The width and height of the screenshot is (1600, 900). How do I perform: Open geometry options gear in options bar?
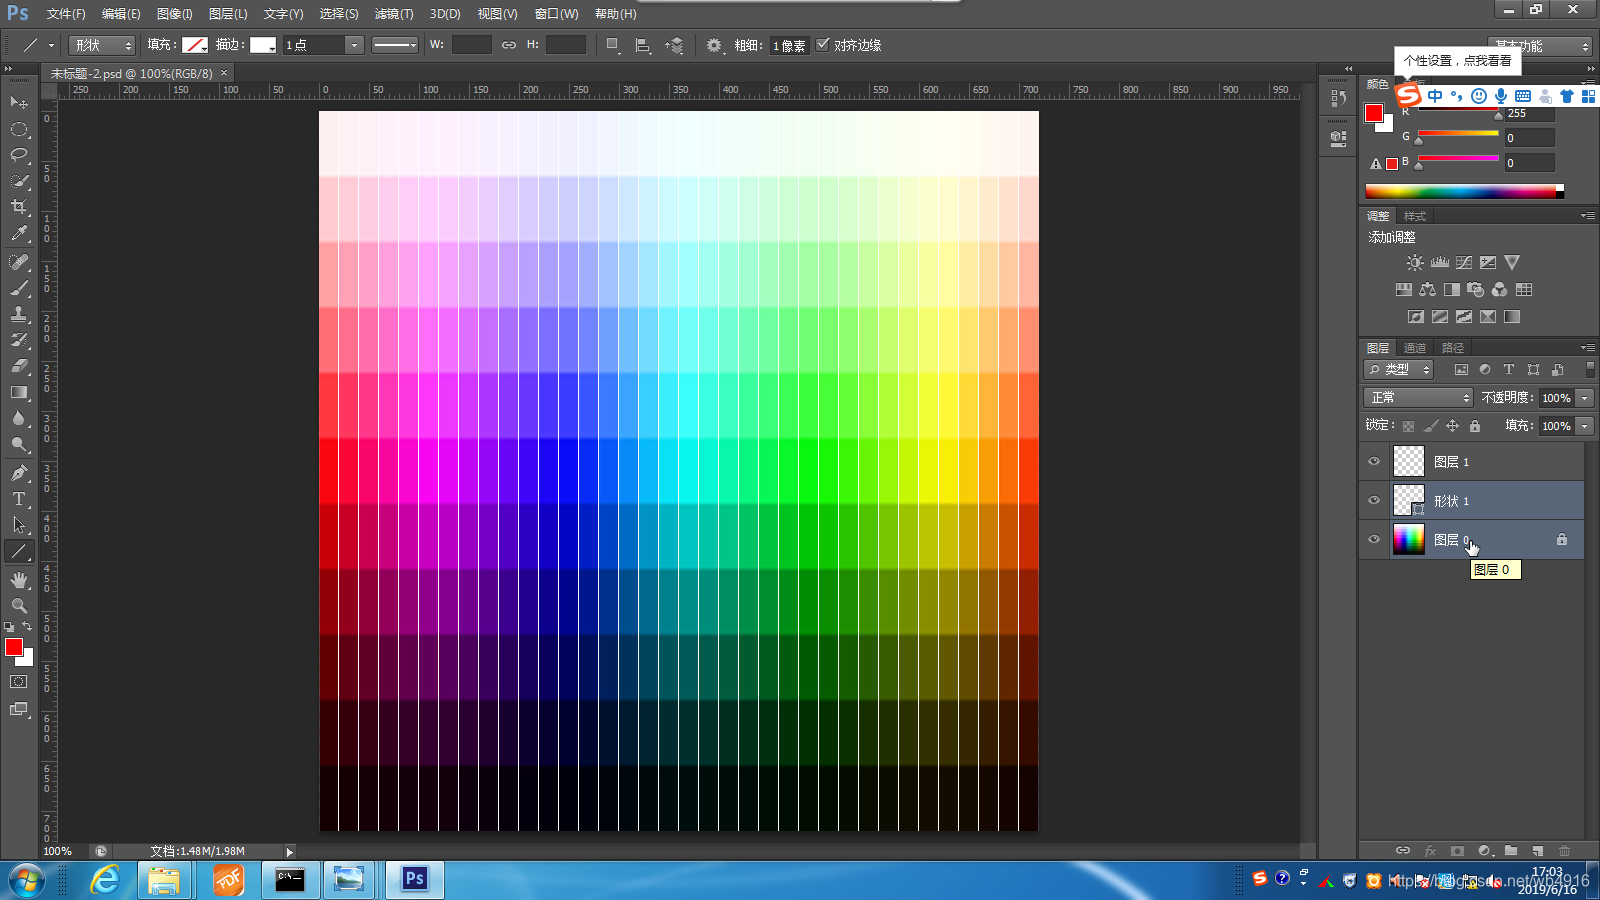(x=714, y=45)
